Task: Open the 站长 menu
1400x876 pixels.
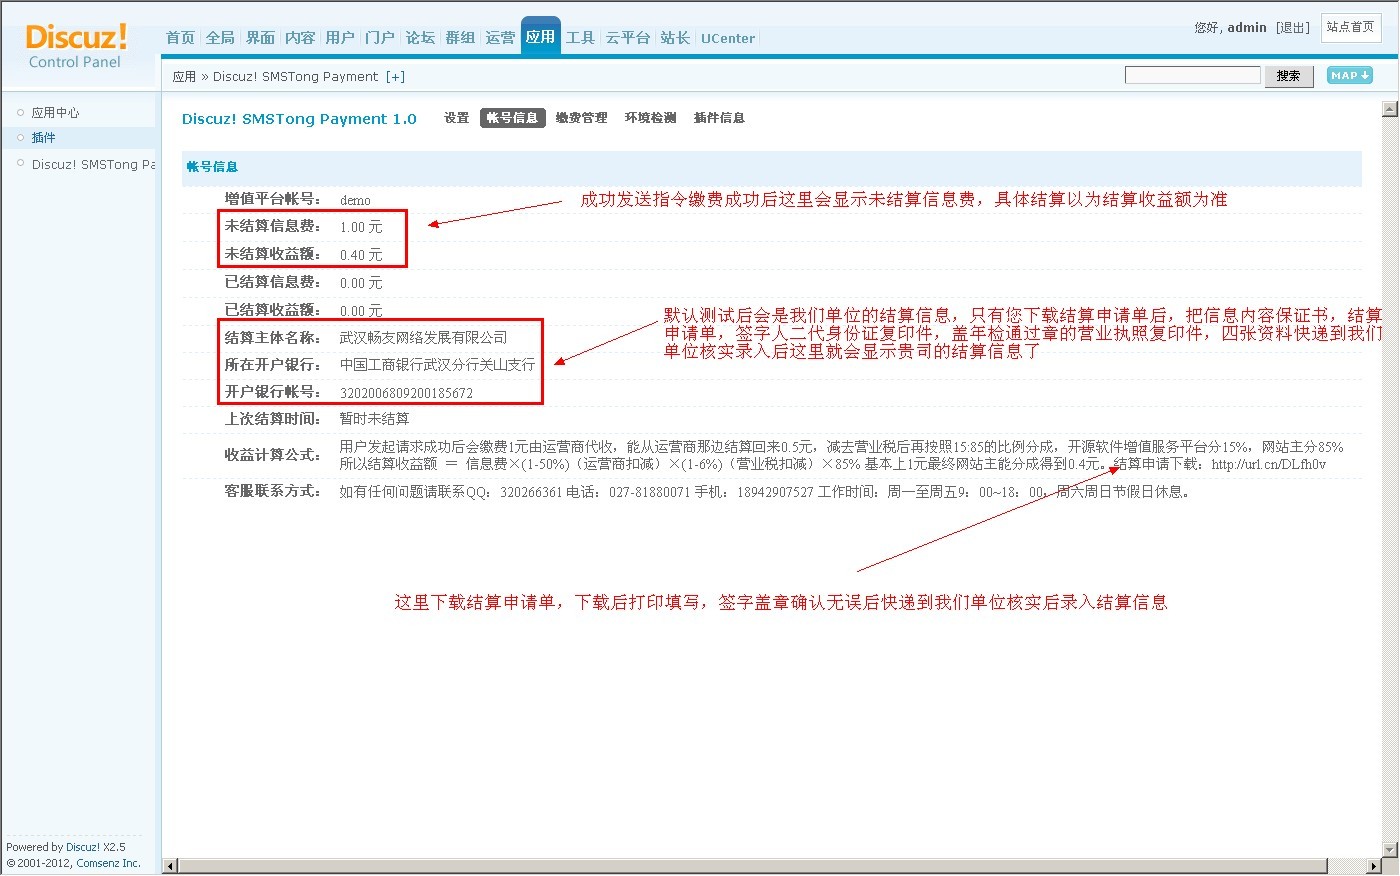Action: click(675, 38)
